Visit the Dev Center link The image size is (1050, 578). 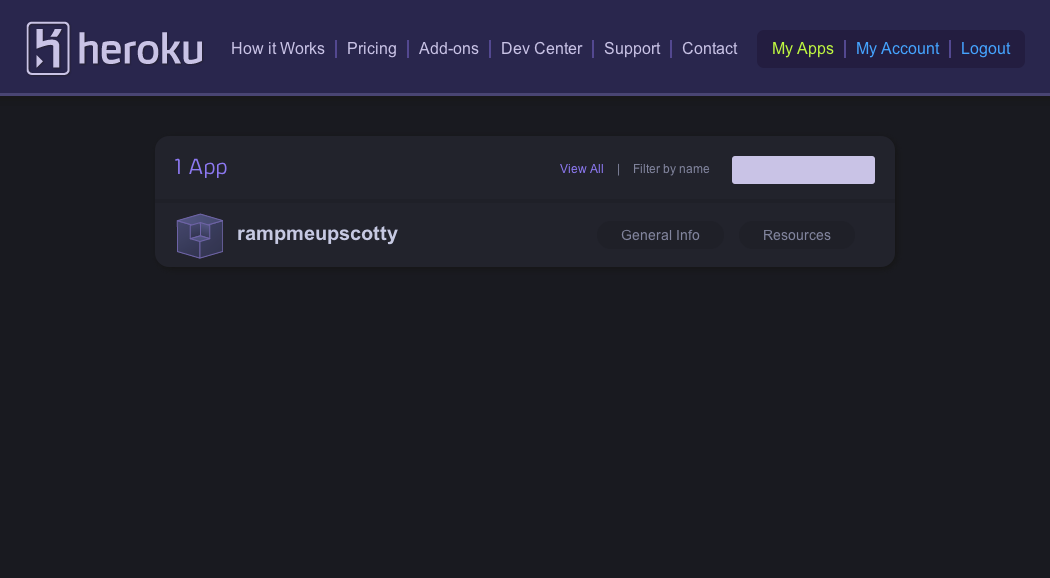point(541,48)
